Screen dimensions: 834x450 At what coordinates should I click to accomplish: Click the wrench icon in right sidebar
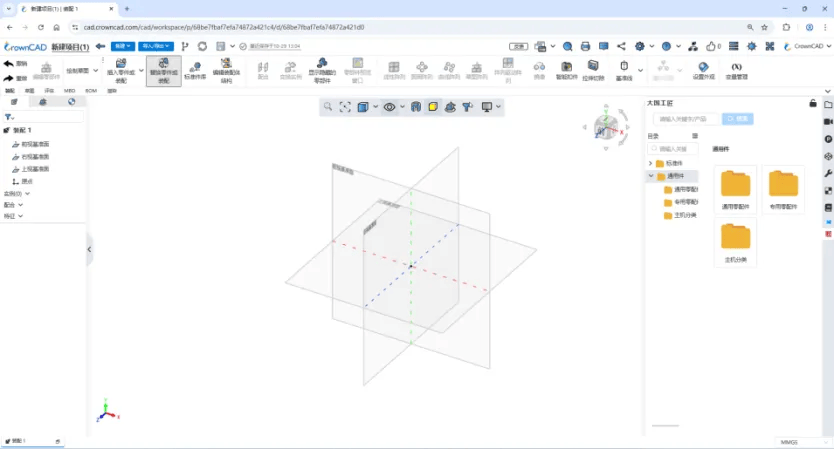pyautogui.click(x=827, y=173)
